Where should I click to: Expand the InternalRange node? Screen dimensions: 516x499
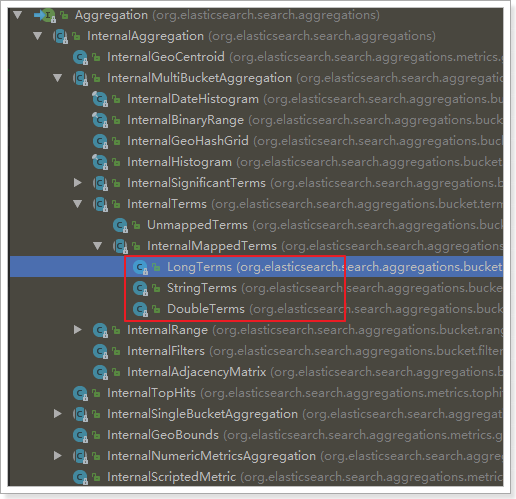click(x=78, y=330)
